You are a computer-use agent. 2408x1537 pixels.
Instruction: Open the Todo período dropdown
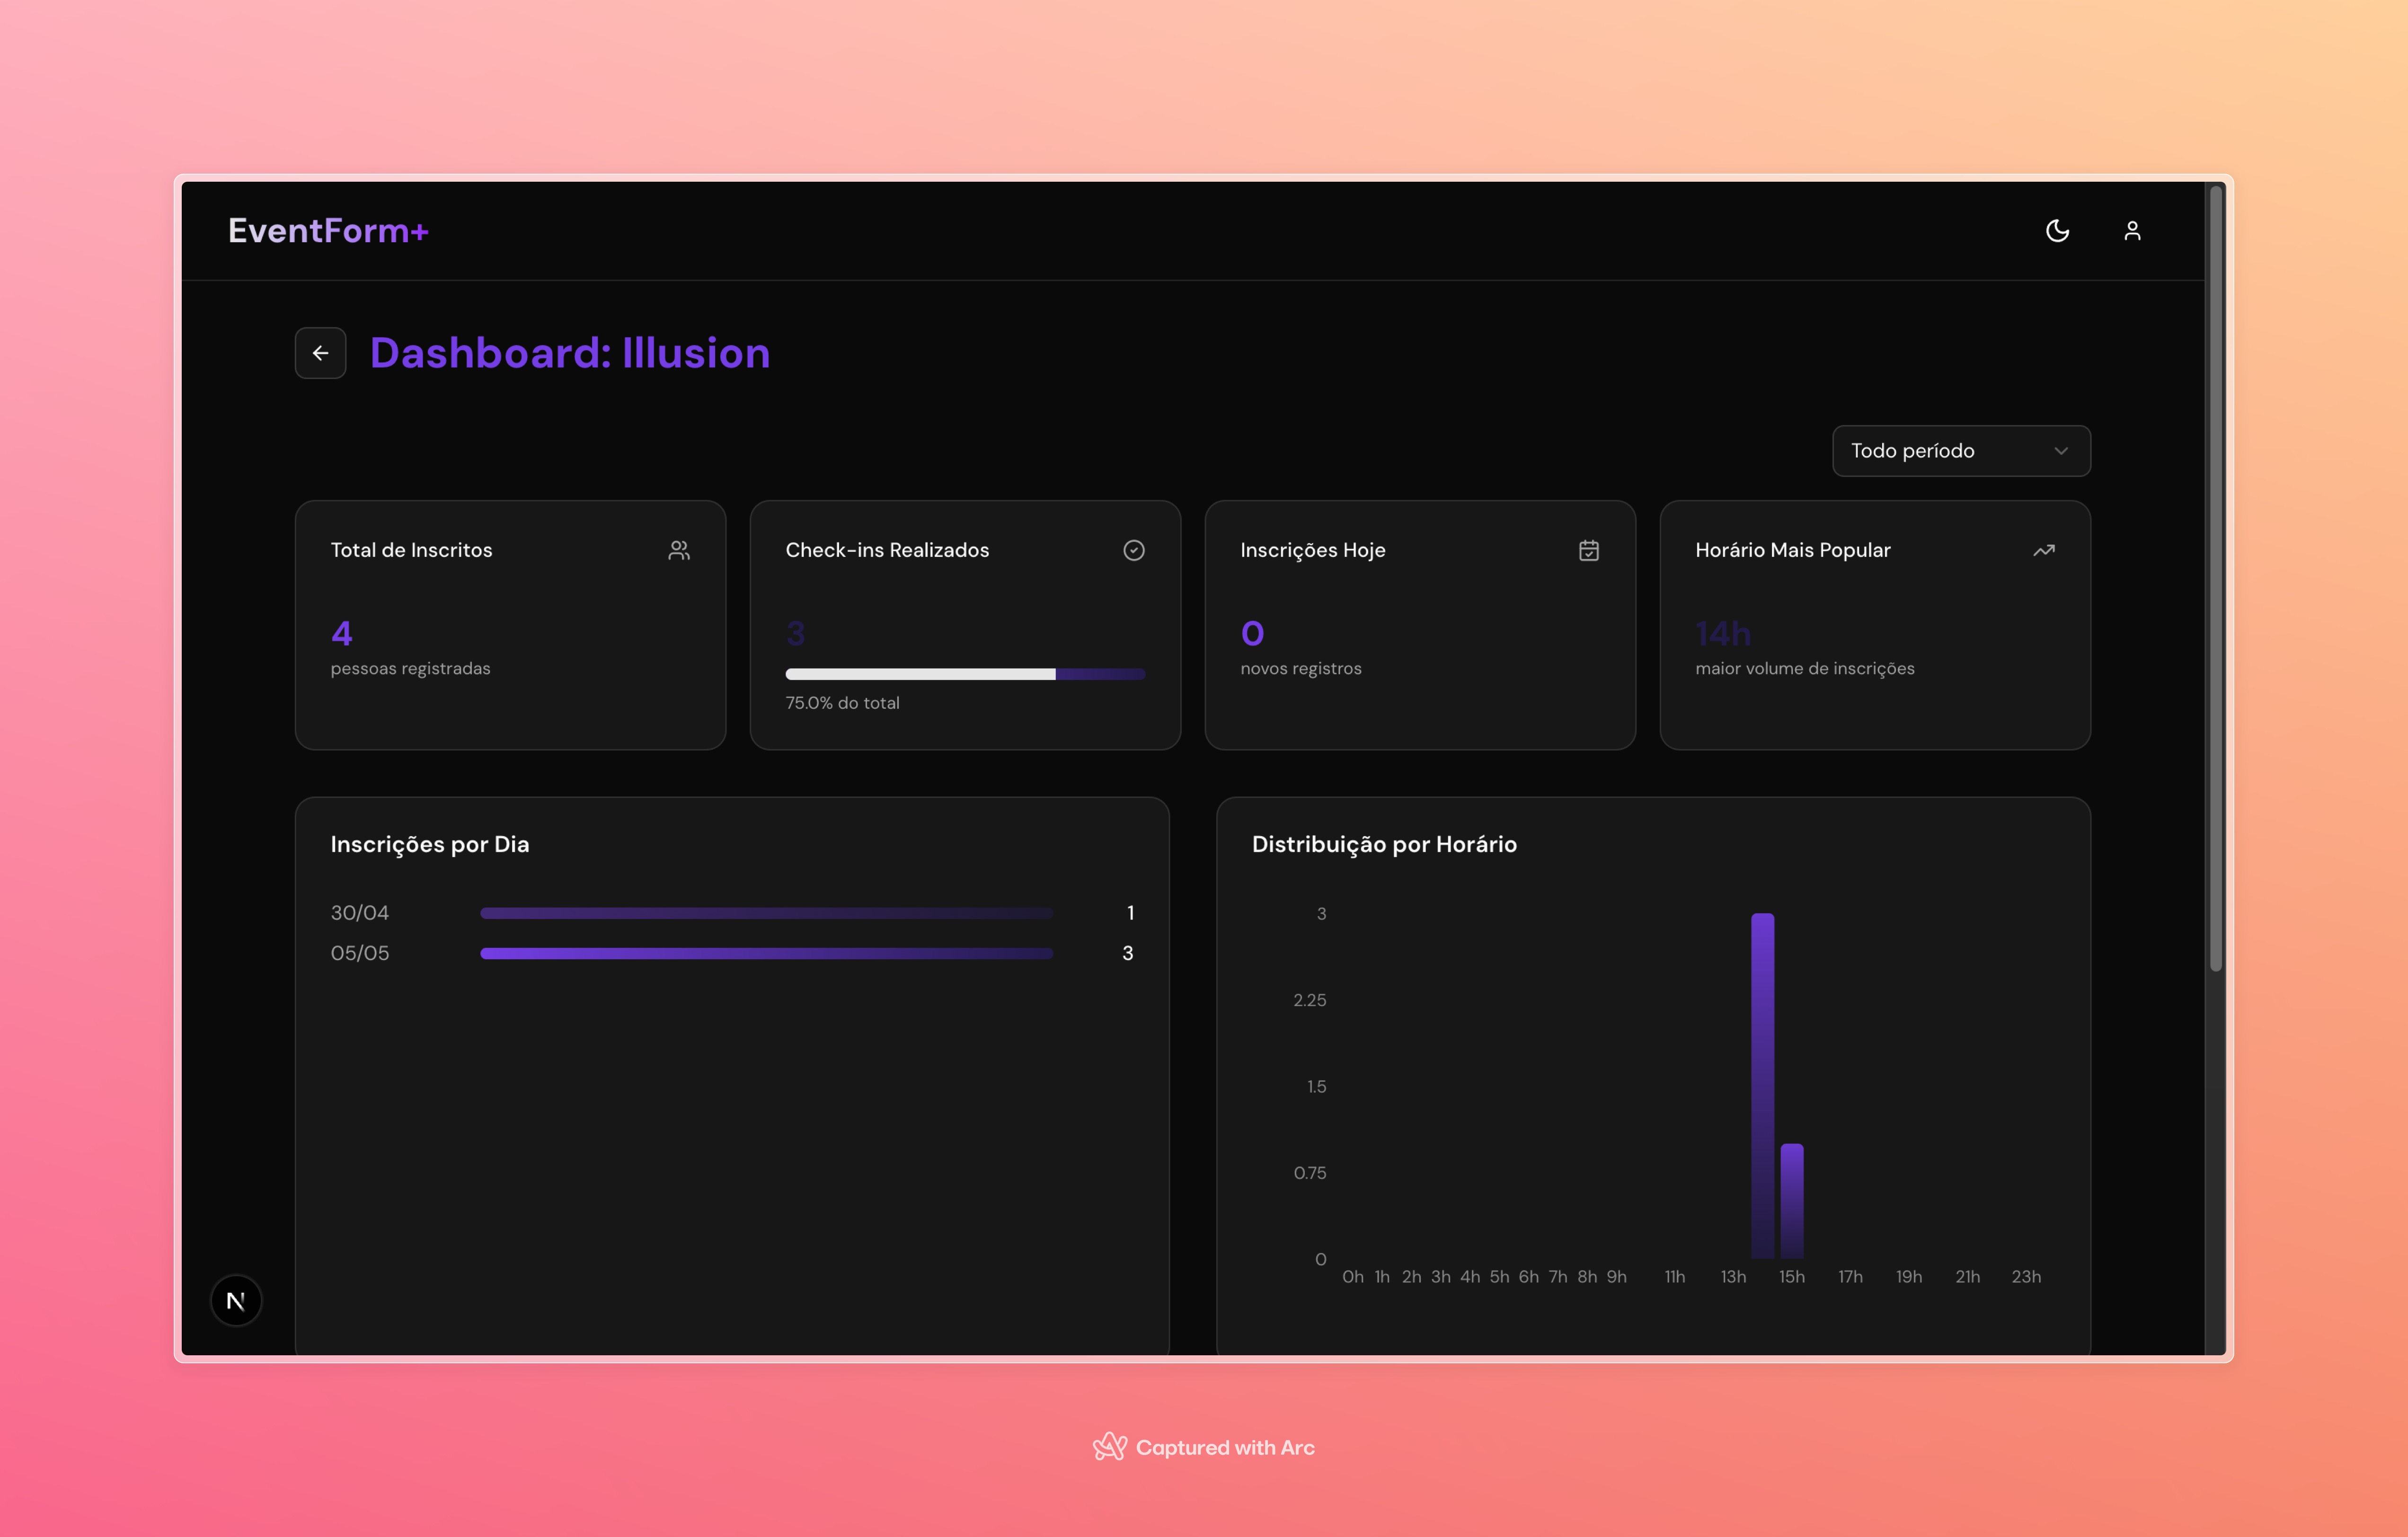(1940, 451)
